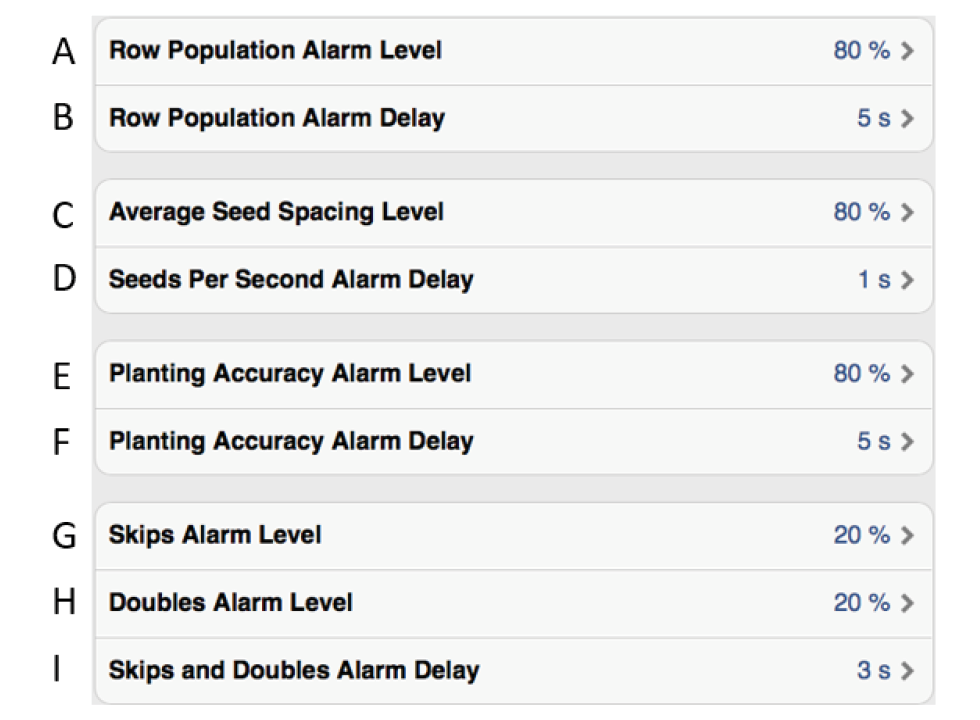Viewport: 980px width, 720px height.
Task: Open Skips Alarm Level setting
Action: tap(215, 535)
